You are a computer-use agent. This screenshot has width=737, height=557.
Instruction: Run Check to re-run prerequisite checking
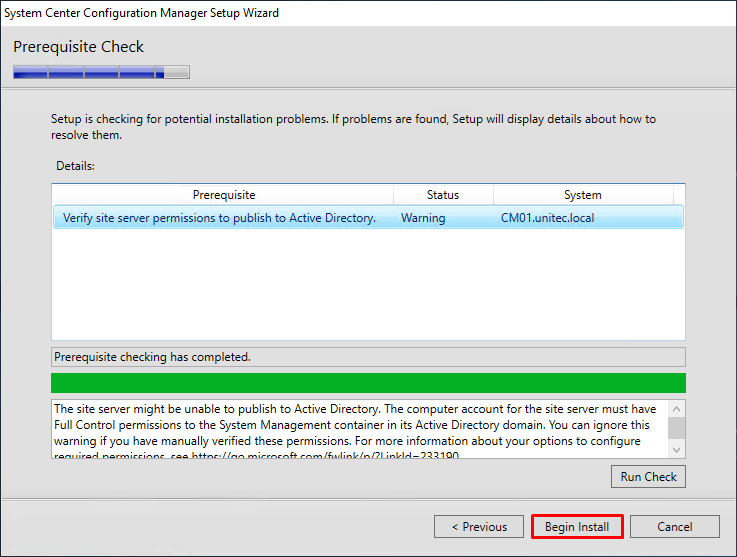click(648, 477)
